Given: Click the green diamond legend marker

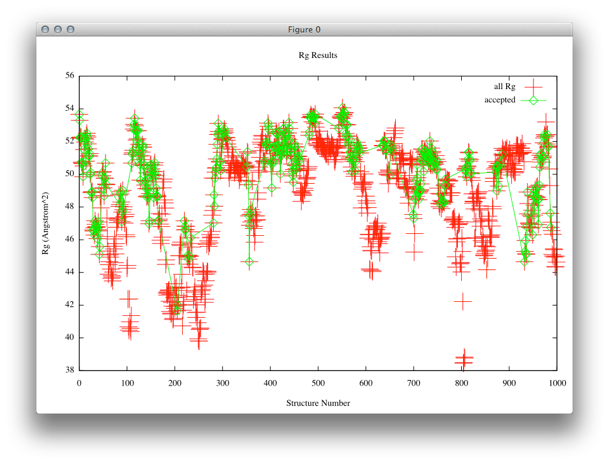Looking at the screenshot, I should (x=534, y=100).
